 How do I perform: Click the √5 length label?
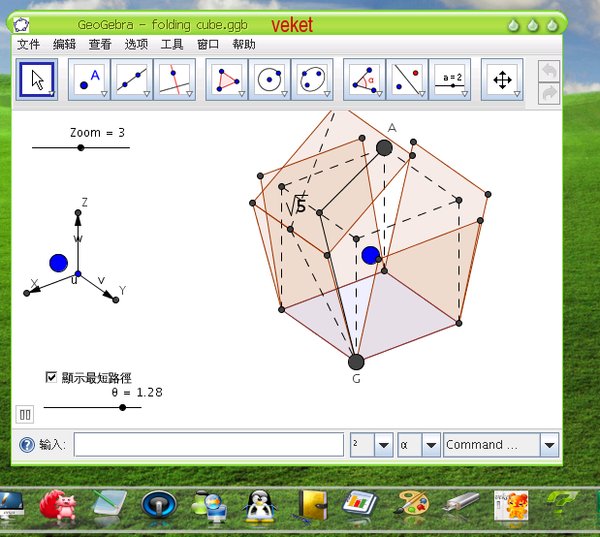[297, 205]
